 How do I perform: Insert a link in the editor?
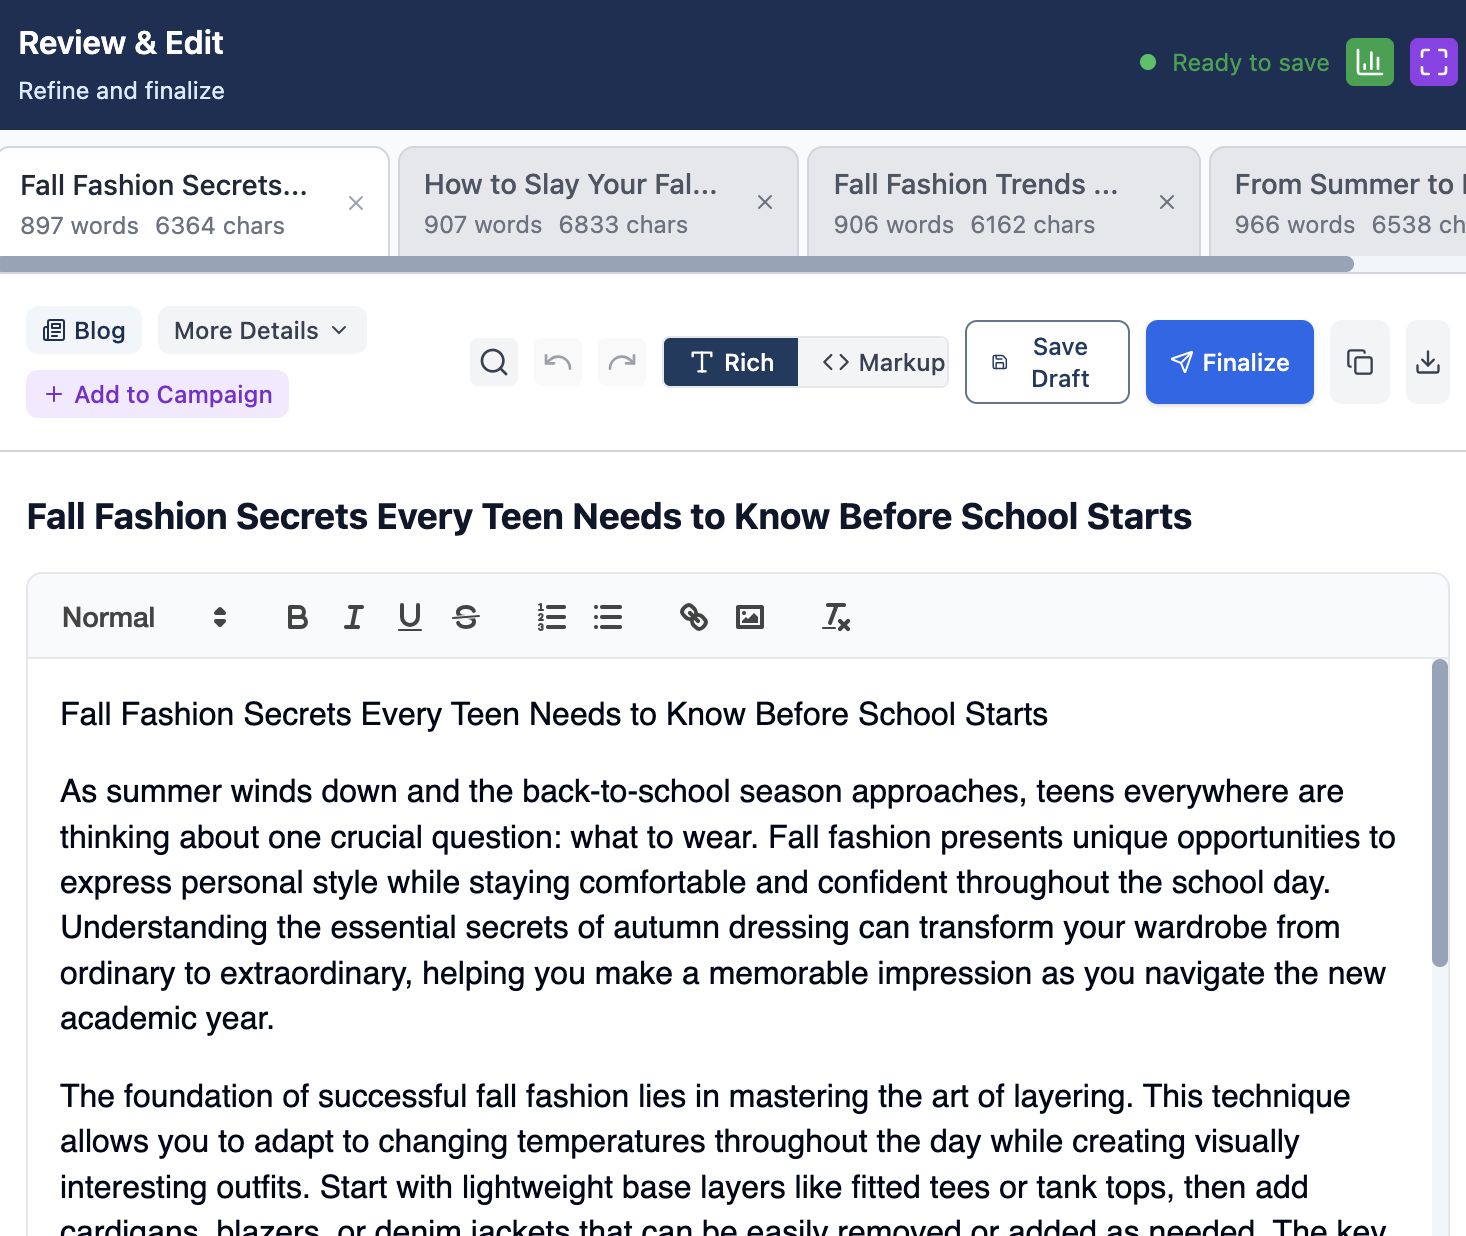pyautogui.click(x=693, y=617)
